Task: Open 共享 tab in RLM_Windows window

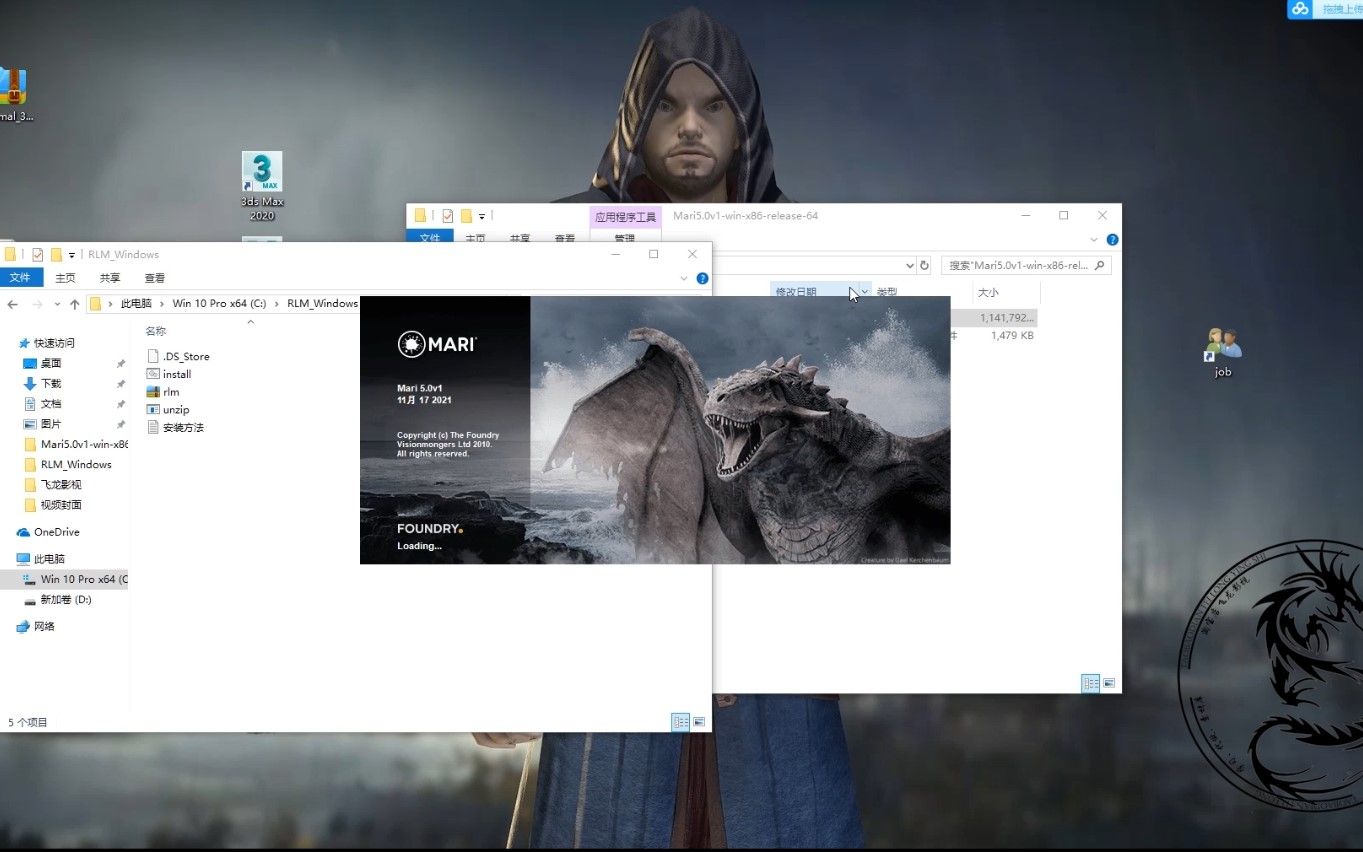Action: pyautogui.click(x=110, y=278)
